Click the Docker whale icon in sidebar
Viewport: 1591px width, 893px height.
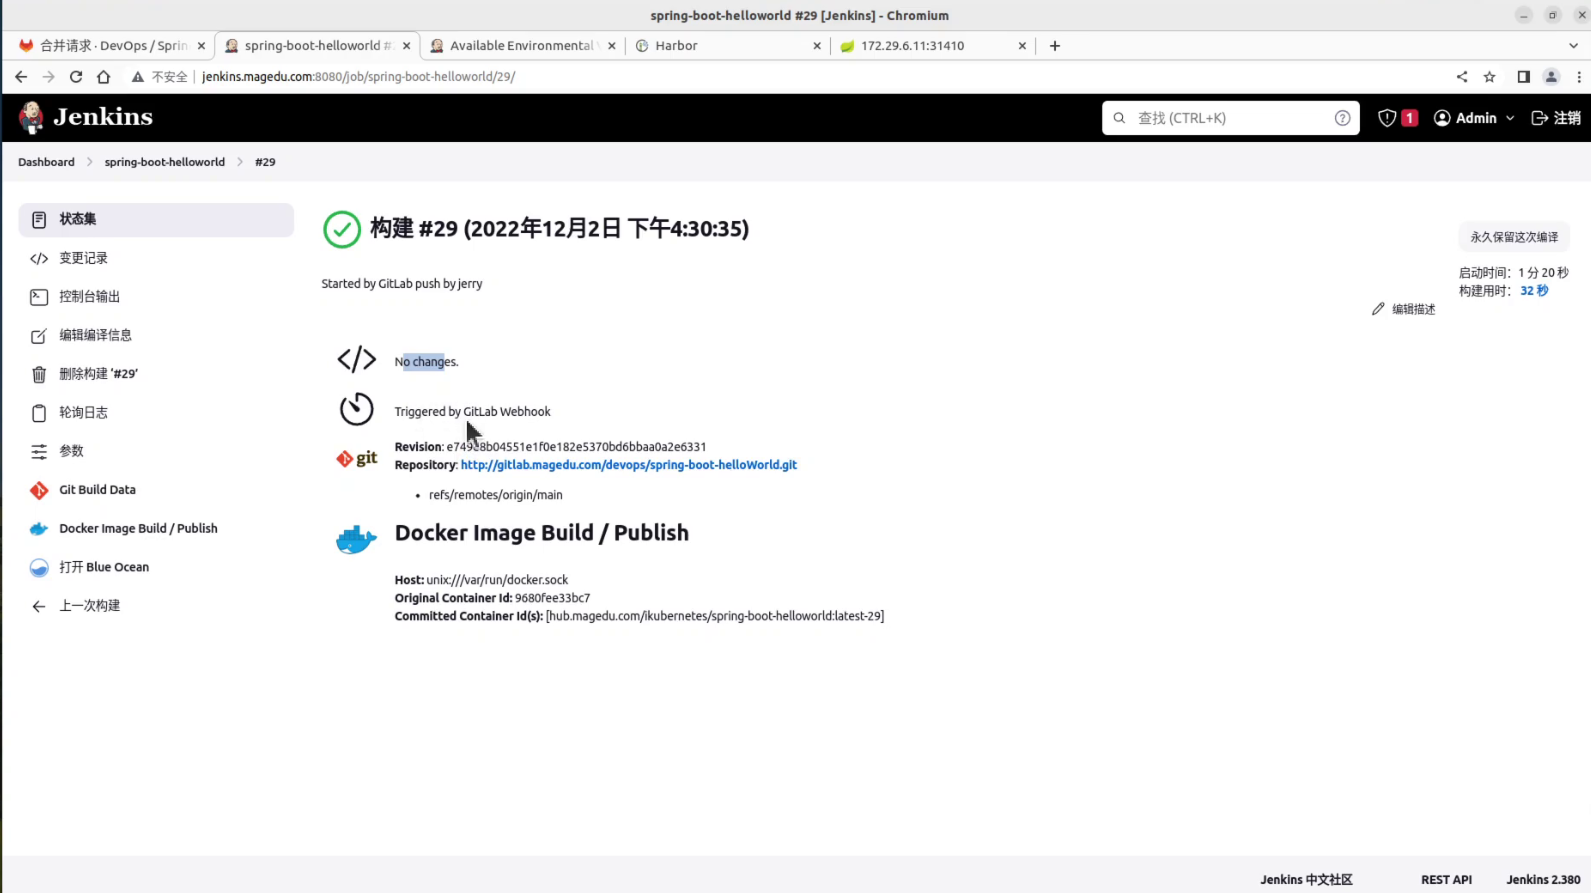[39, 529]
